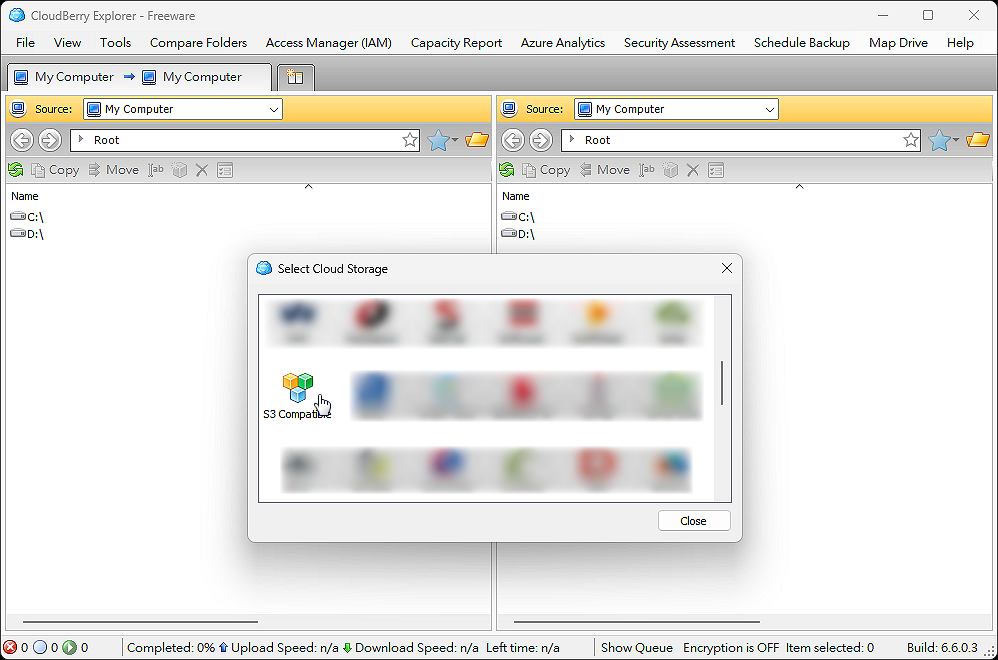
Task: Open right pane blue star favorites dropdown
Action: [943, 140]
